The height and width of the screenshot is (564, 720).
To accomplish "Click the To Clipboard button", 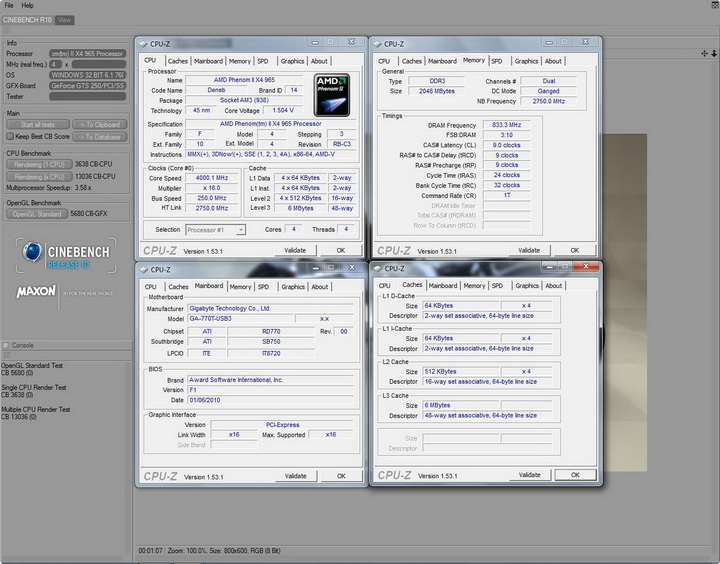I will (x=99, y=124).
